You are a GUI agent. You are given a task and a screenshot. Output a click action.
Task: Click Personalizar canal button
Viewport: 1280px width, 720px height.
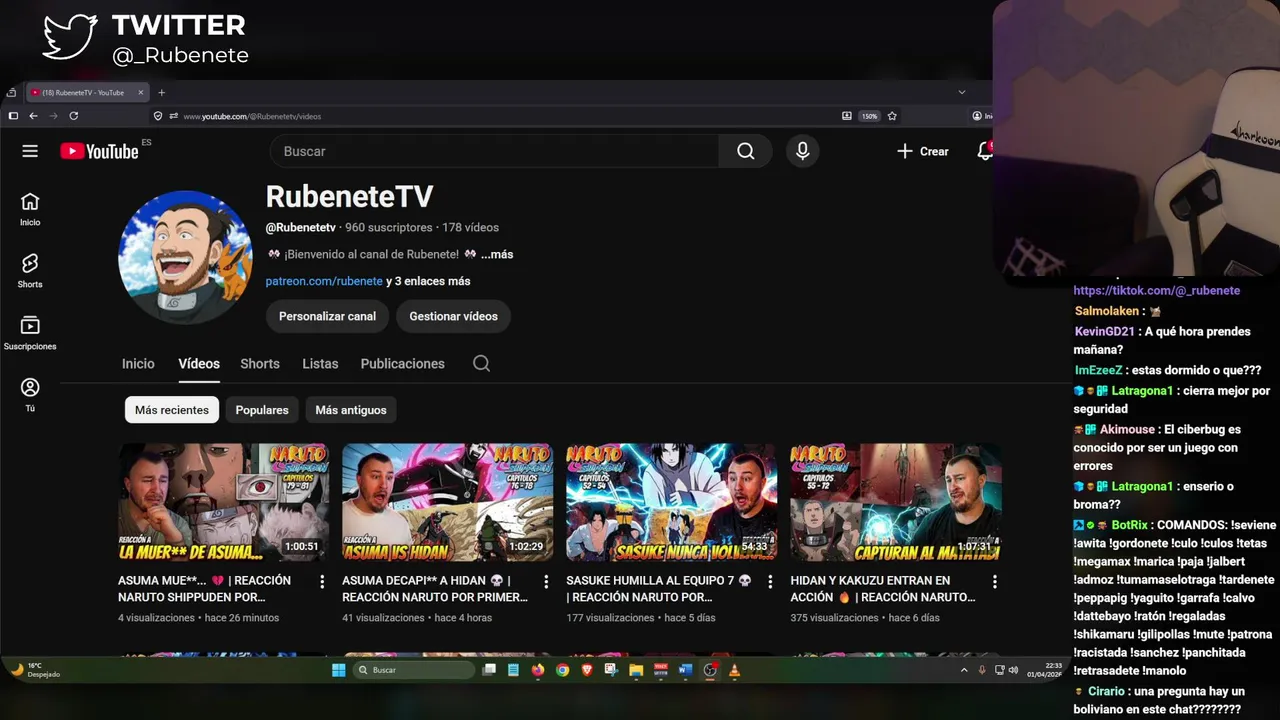327,316
